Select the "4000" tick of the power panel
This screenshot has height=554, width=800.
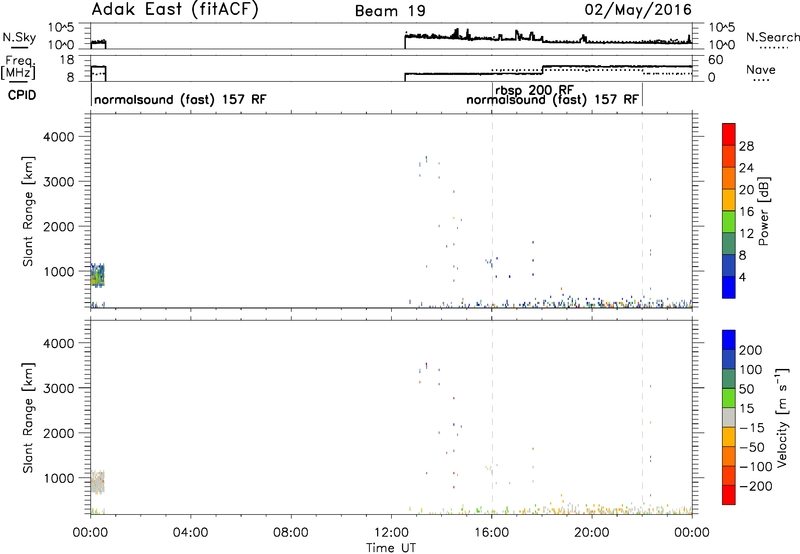point(59,137)
